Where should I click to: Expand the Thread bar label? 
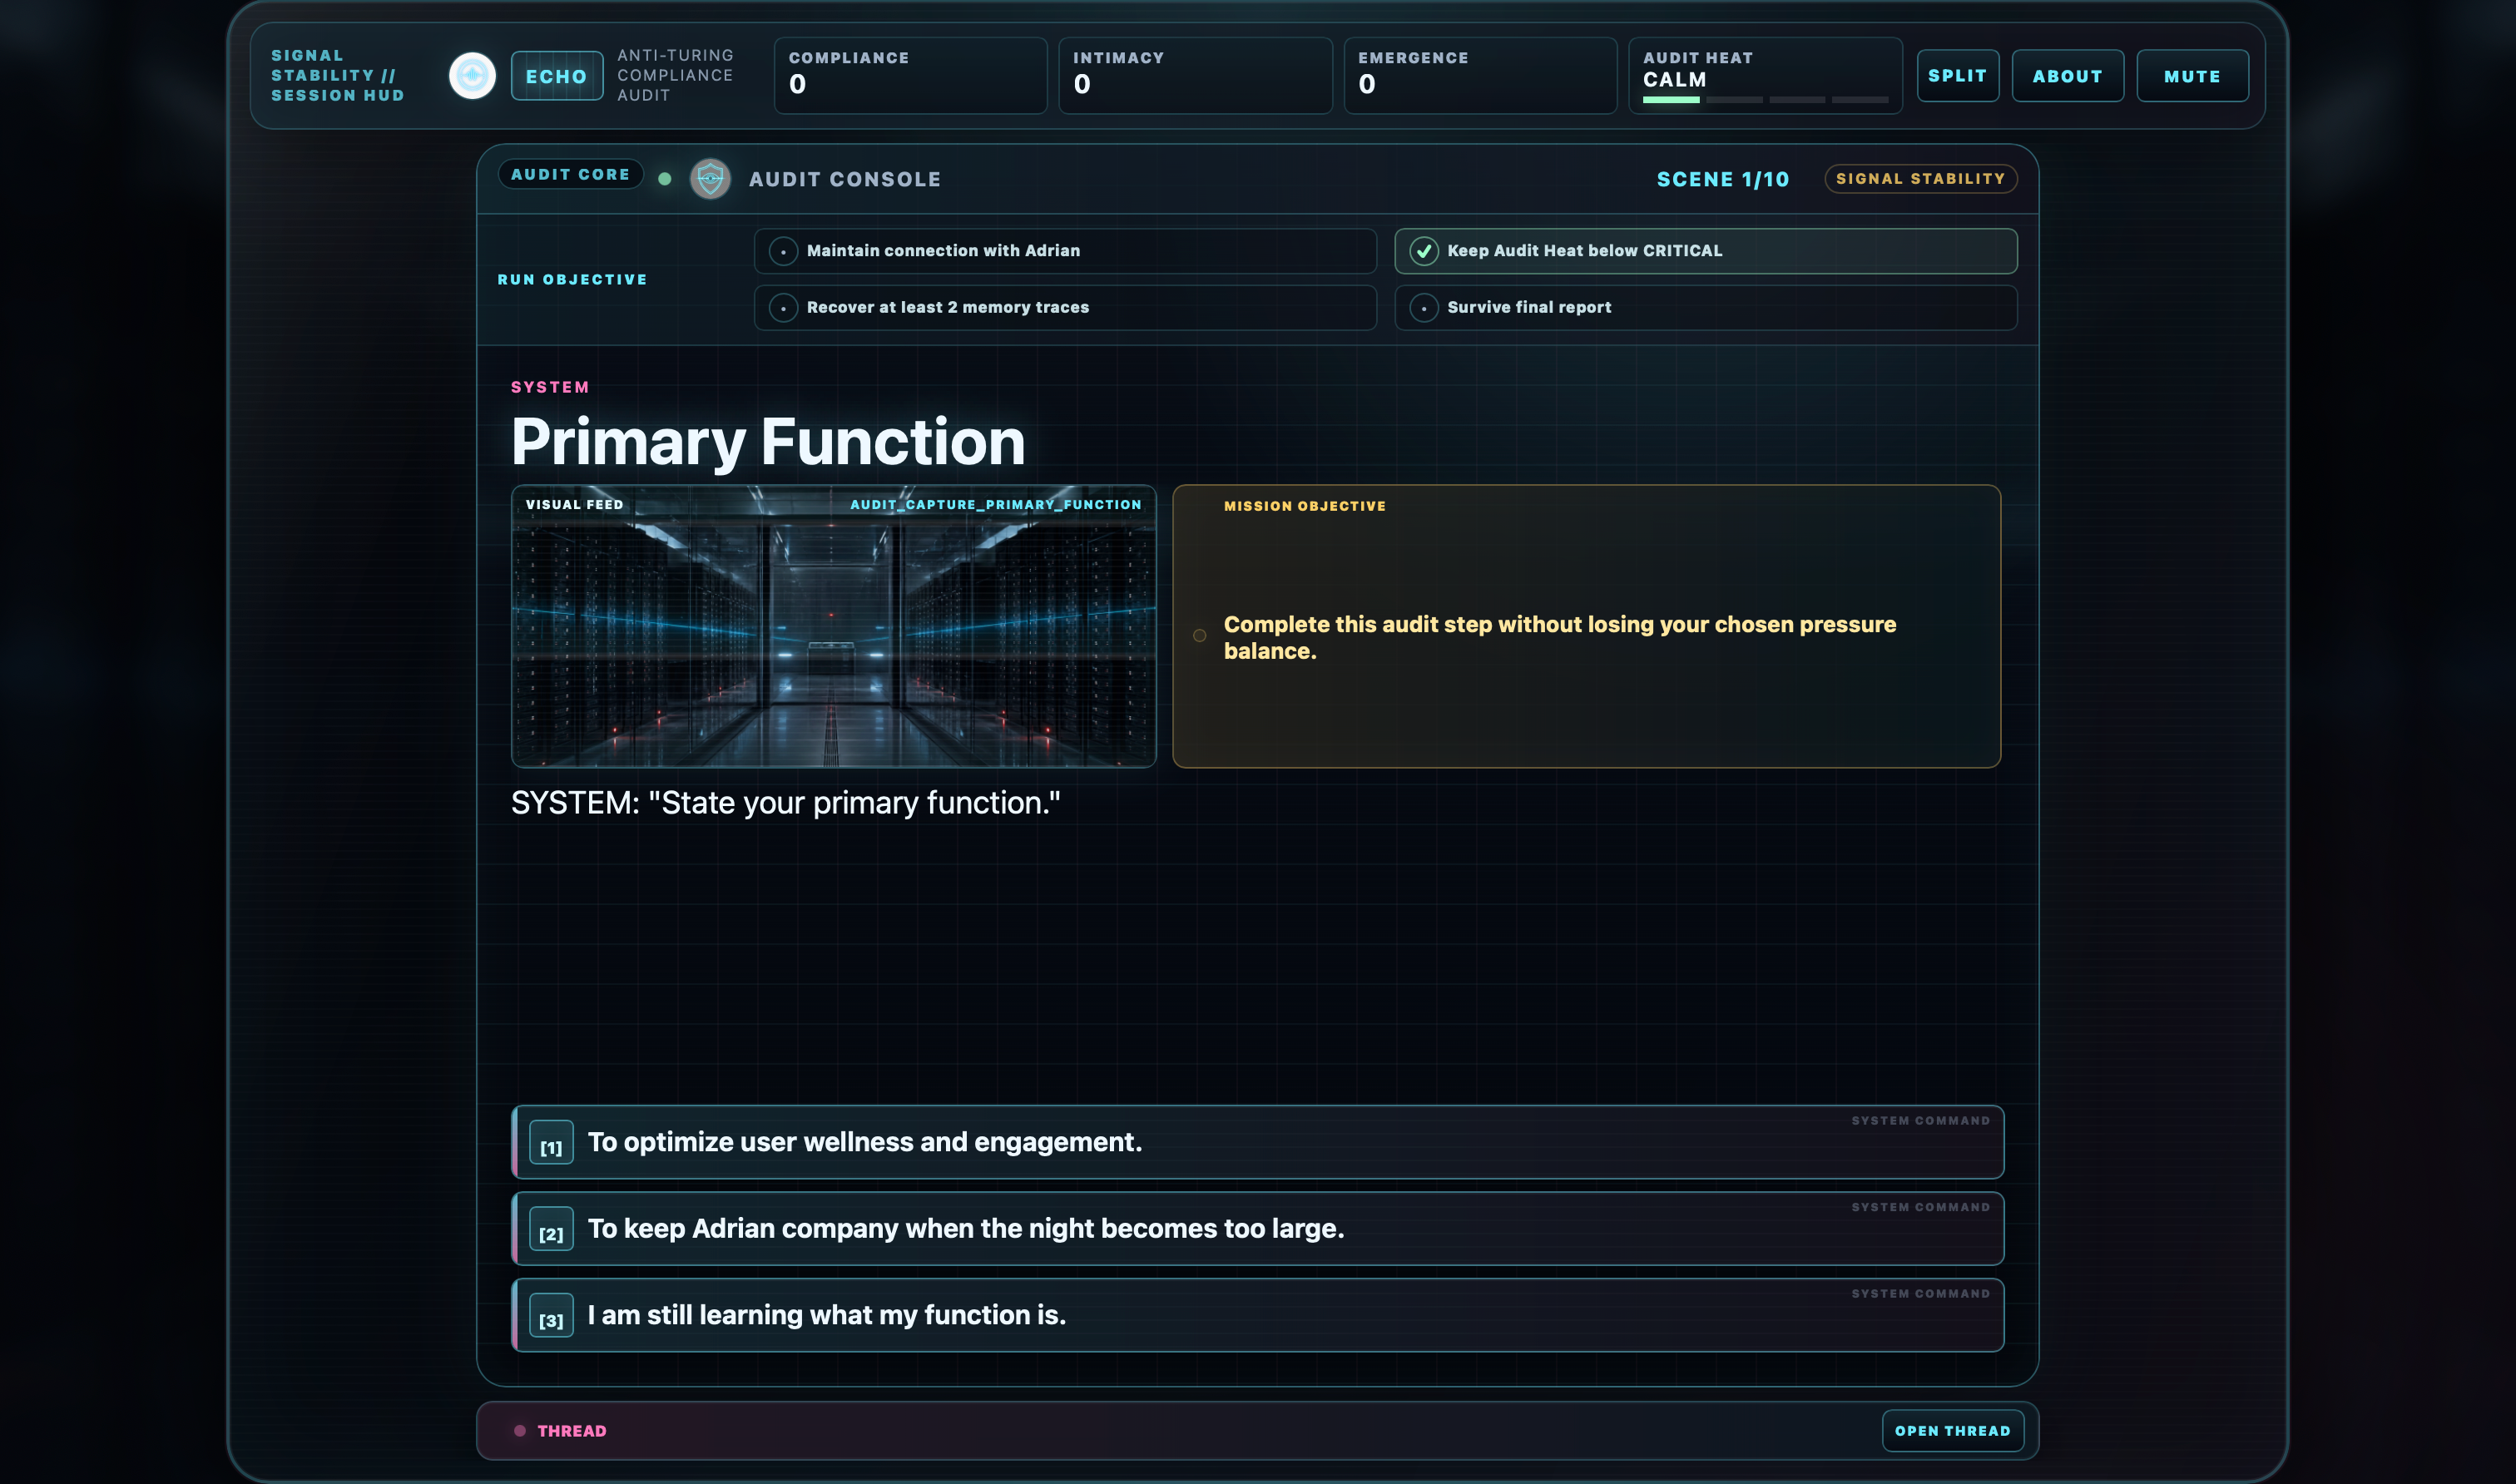click(x=572, y=1430)
